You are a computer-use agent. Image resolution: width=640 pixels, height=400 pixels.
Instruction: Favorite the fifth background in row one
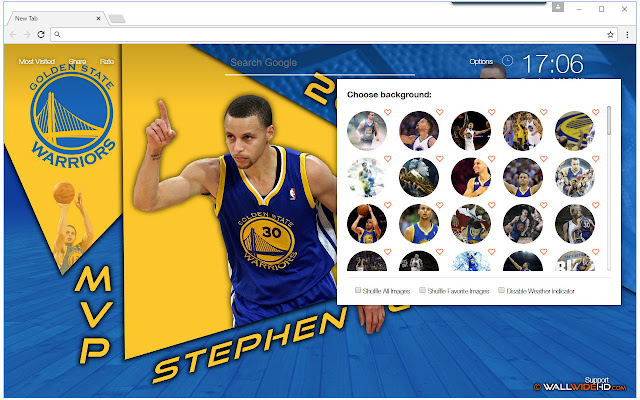(596, 112)
